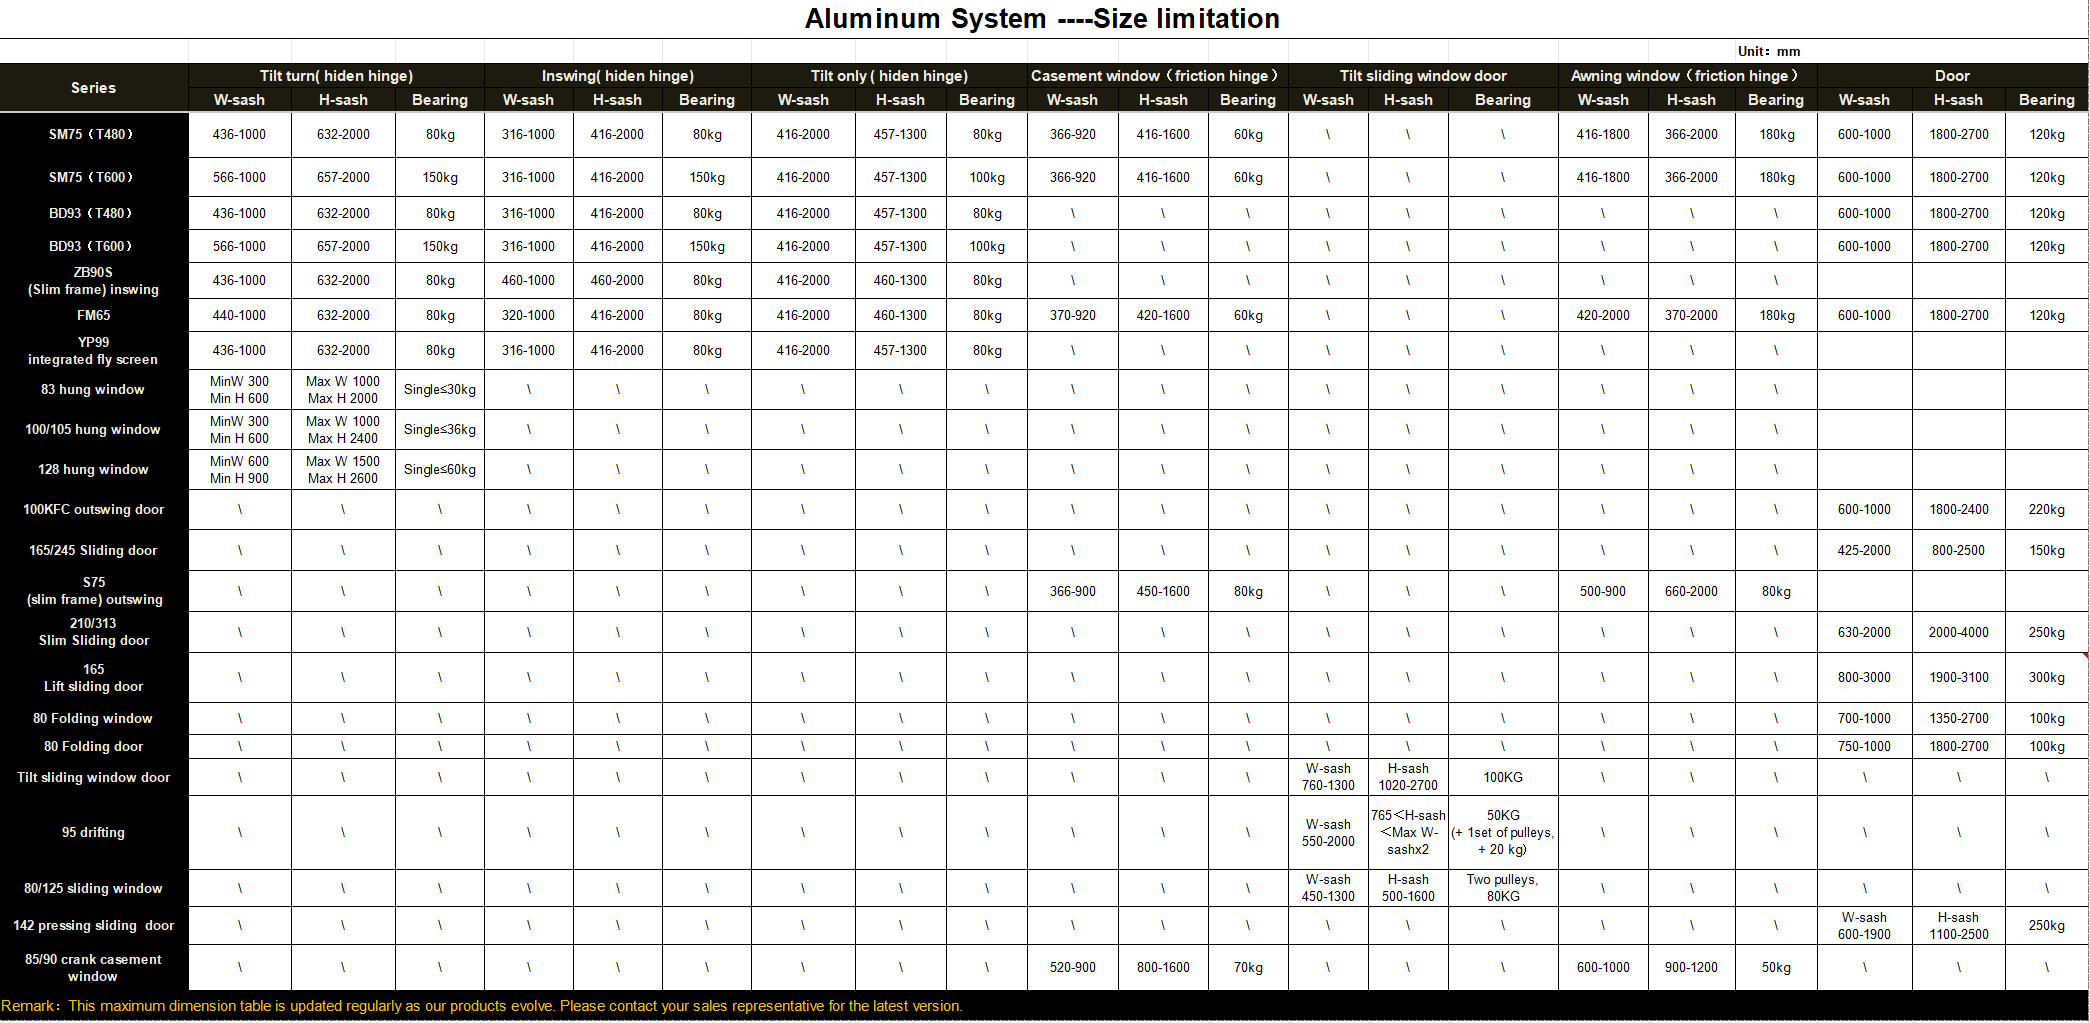Select the Tilt turn (hiden hinge) header
Screen dimensions: 2090x1023
[336, 76]
